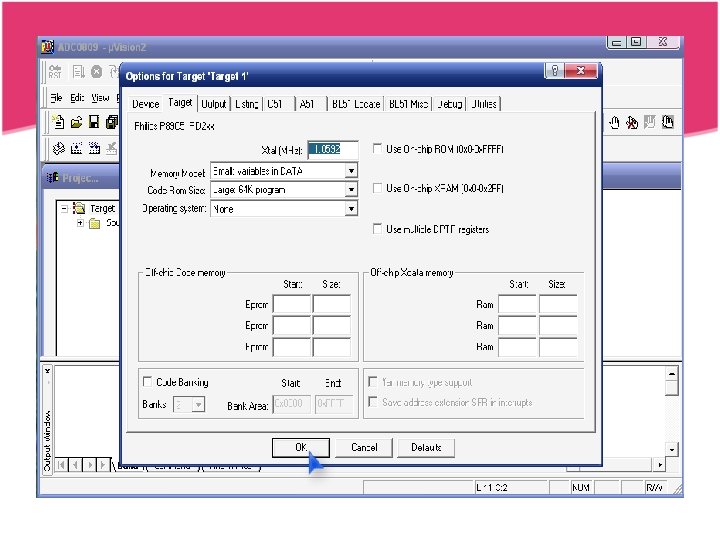This screenshot has width=720, height=540.
Task: Check Use multiple DPTR registers
Action: [377, 229]
